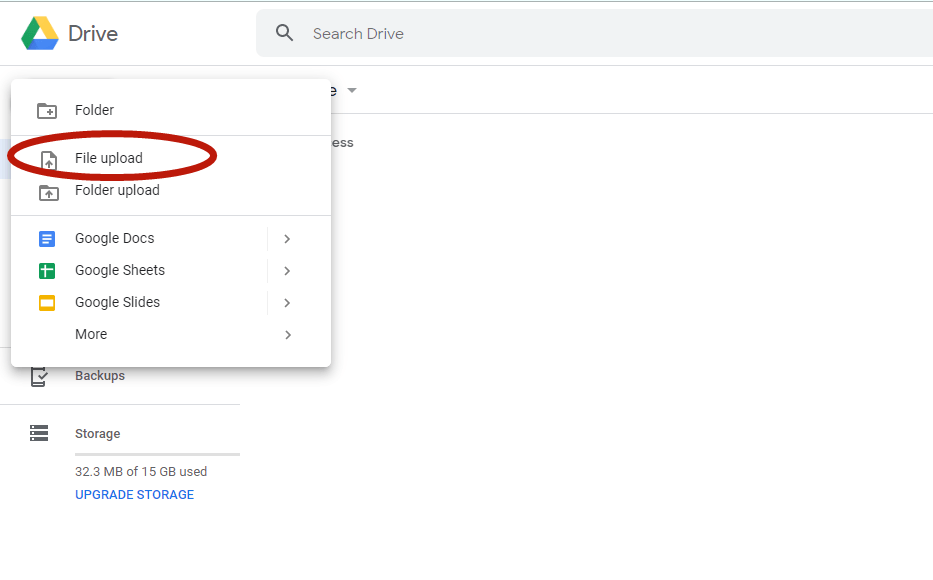Click the Storage icon
Screen dimensions: 933x580
pyautogui.click(x=39, y=433)
